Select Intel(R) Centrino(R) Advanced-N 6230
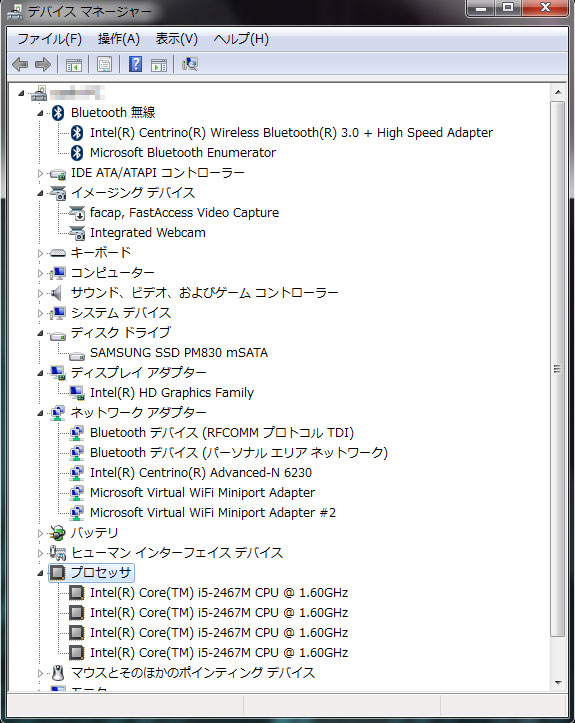Viewport: 575px width, 723px height. pyautogui.click(x=201, y=473)
